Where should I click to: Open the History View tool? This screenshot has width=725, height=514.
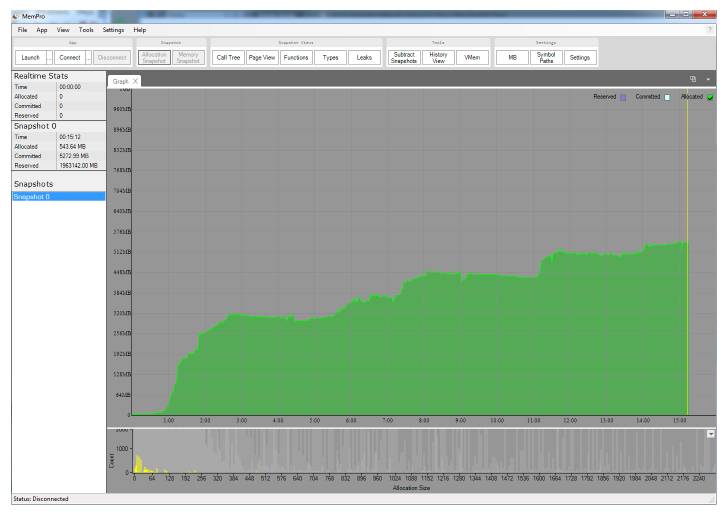click(x=438, y=58)
